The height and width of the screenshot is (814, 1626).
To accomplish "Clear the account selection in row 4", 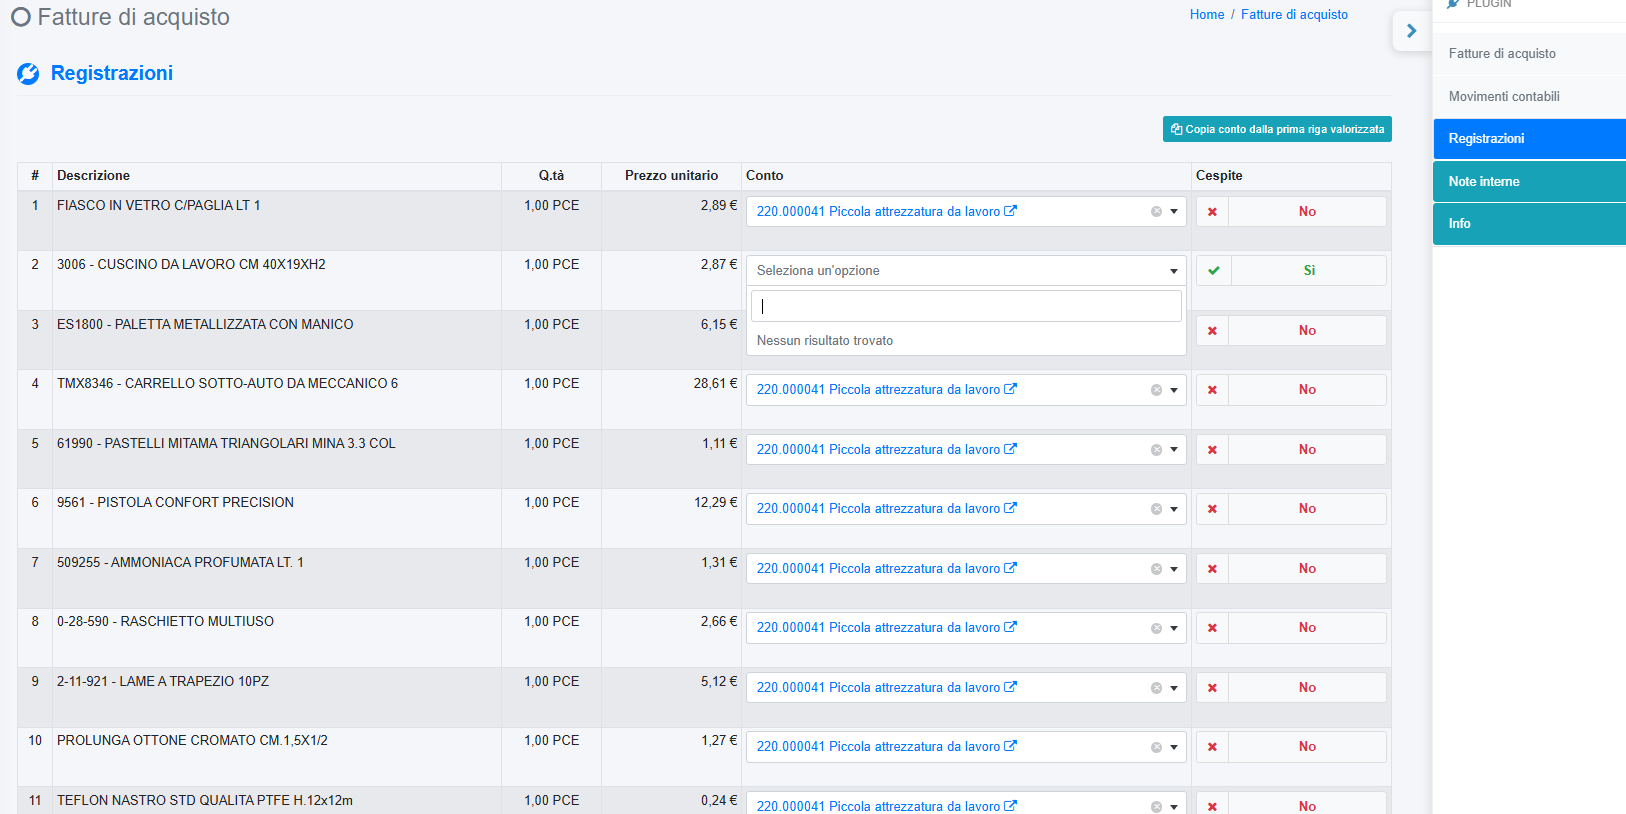I will point(1156,390).
